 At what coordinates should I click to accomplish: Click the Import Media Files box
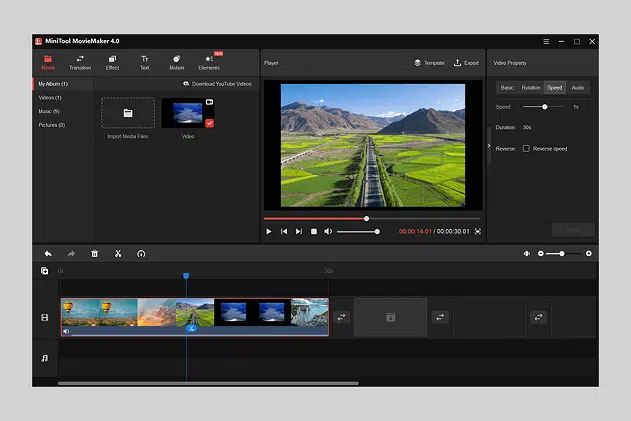point(128,113)
